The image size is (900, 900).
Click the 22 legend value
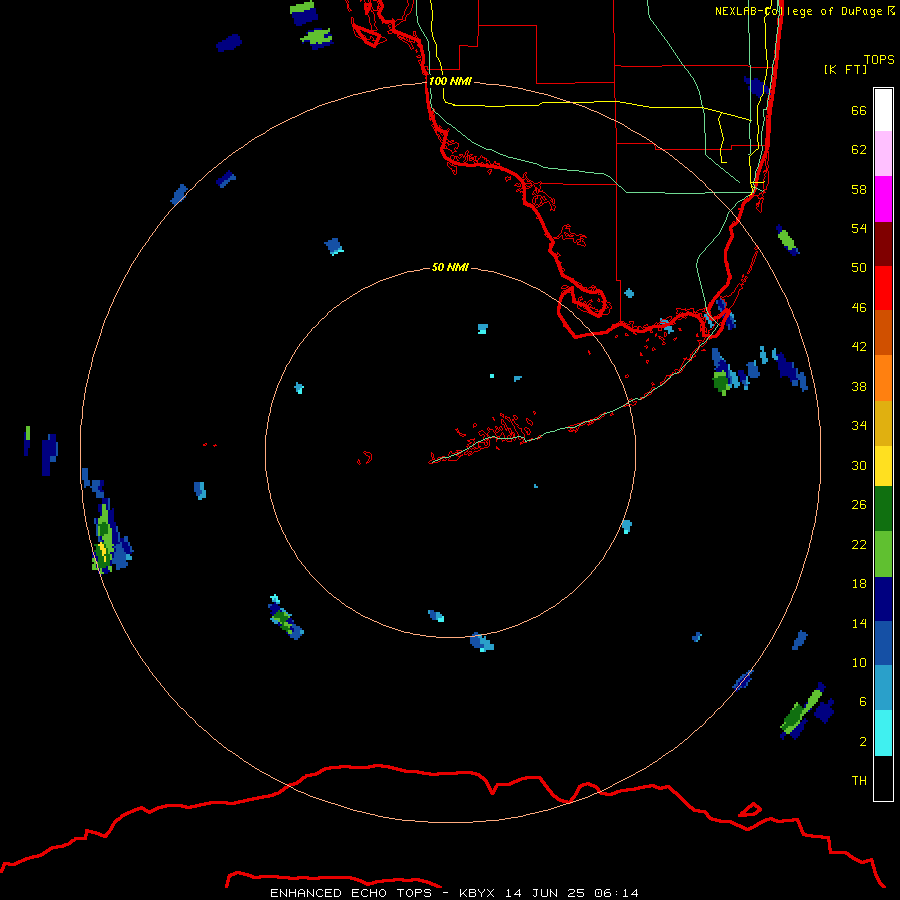[859, 545]
